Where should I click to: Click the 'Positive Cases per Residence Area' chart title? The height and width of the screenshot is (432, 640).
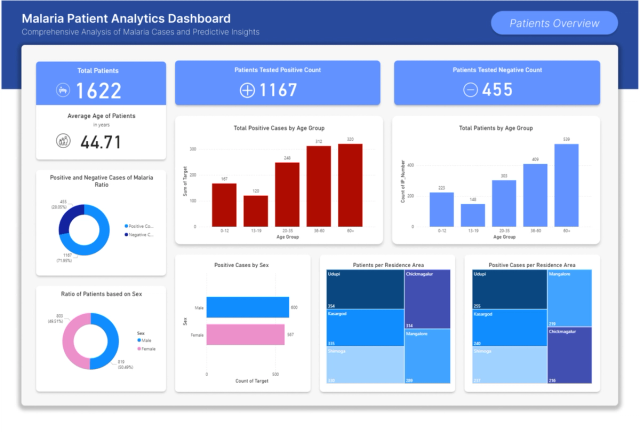532,265
